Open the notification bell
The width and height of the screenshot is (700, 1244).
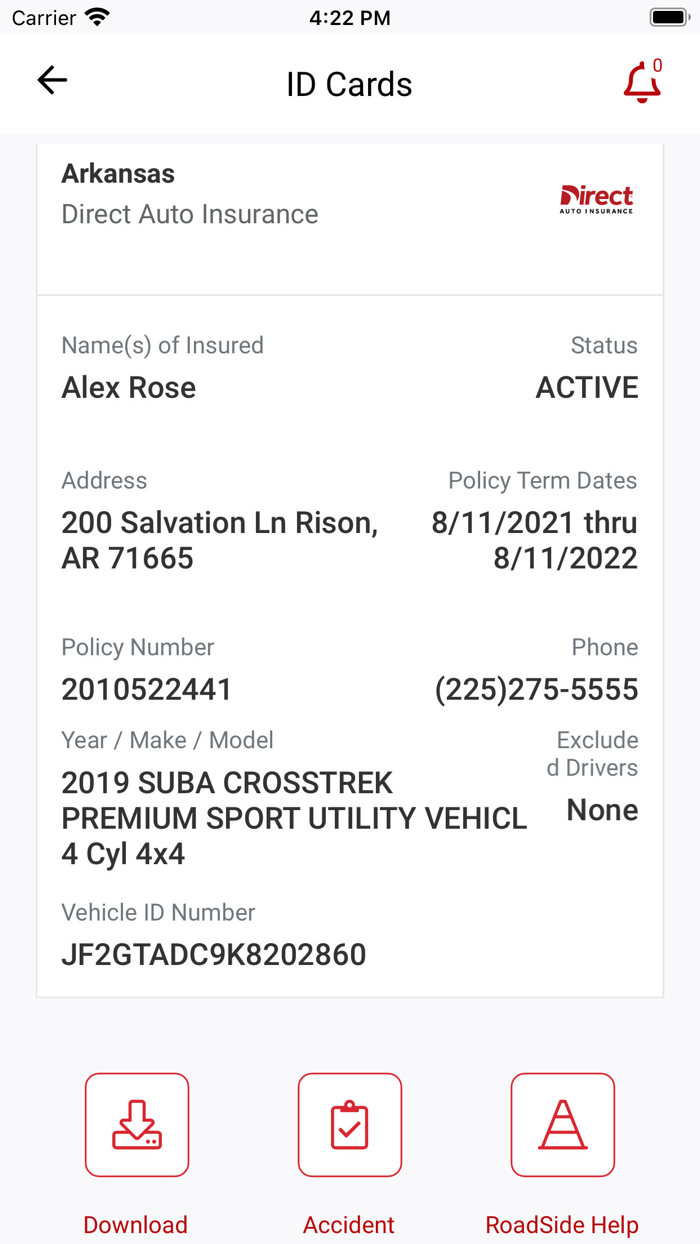[640, 84]
